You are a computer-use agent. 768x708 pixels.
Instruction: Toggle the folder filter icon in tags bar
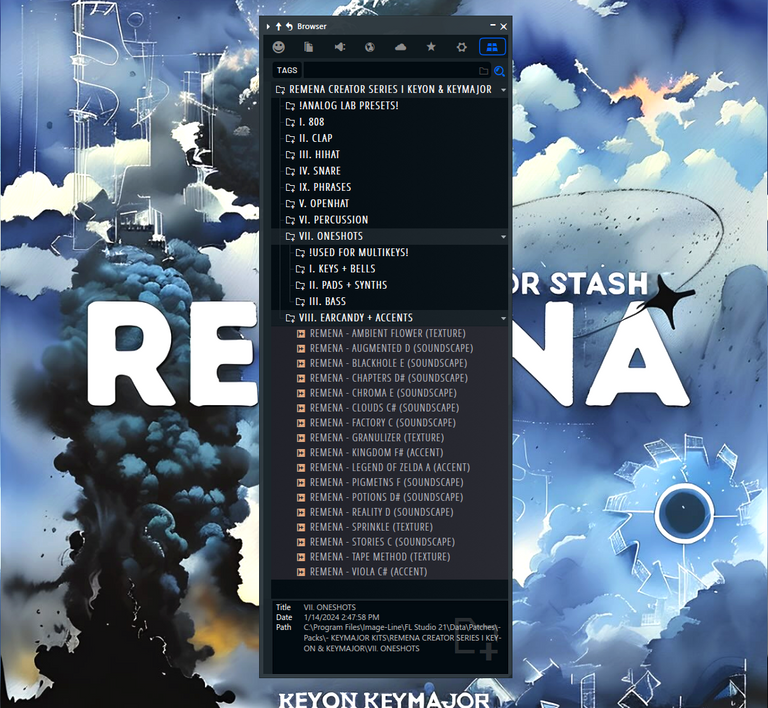[484, 71]
